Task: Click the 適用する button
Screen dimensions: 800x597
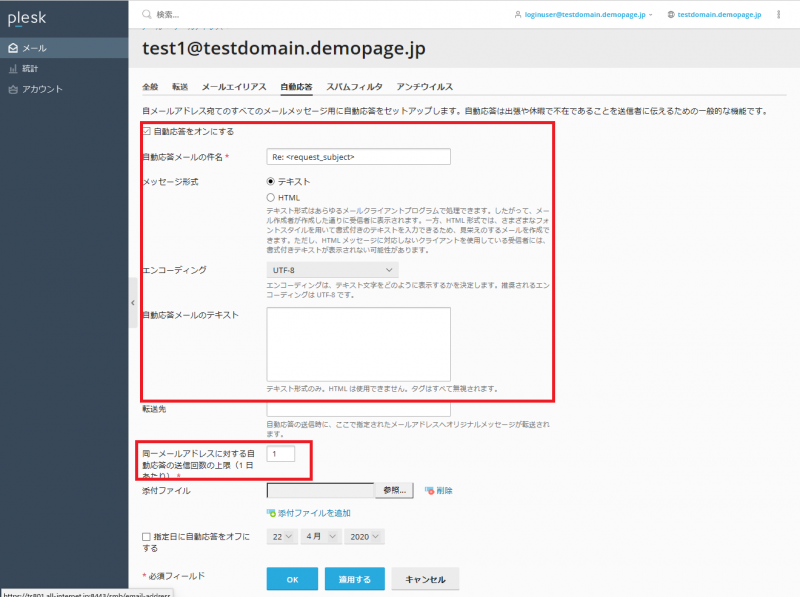Action: pos(353,579)
